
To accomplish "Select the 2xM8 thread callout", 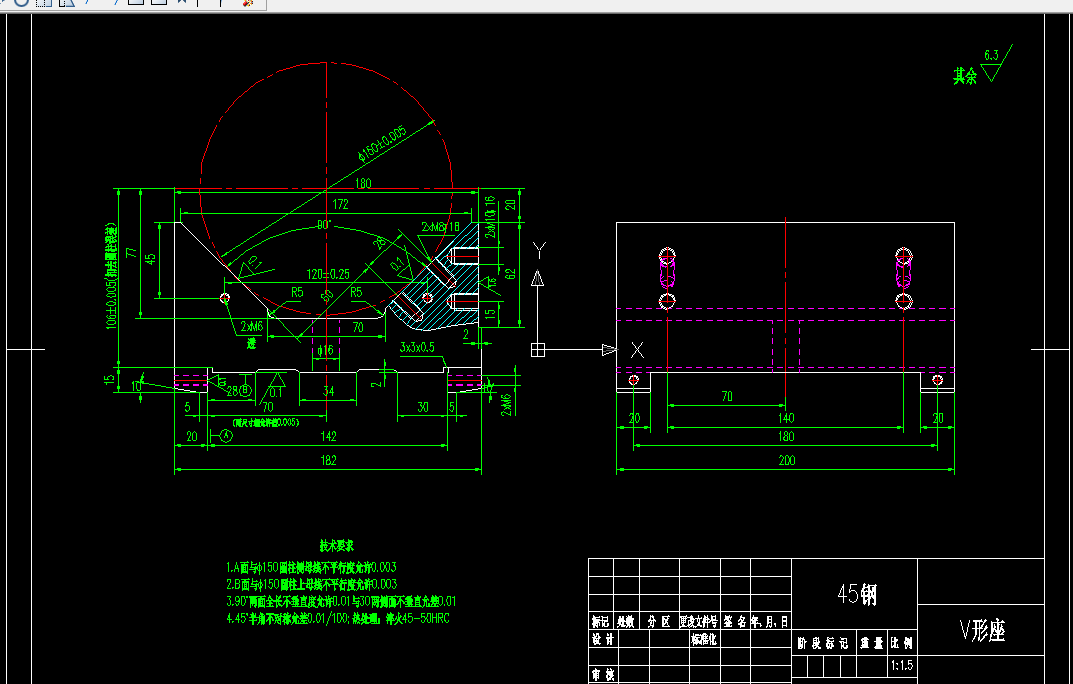I will (x=440, y=226).
